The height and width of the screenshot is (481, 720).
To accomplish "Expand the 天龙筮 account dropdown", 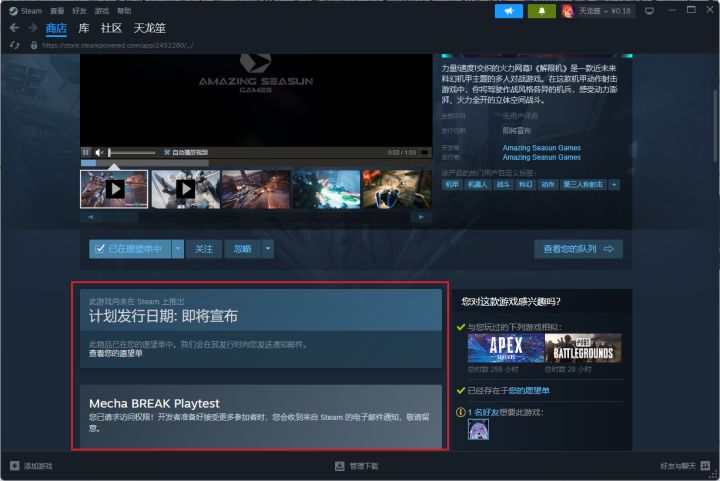I will click(x=605, y=11).
